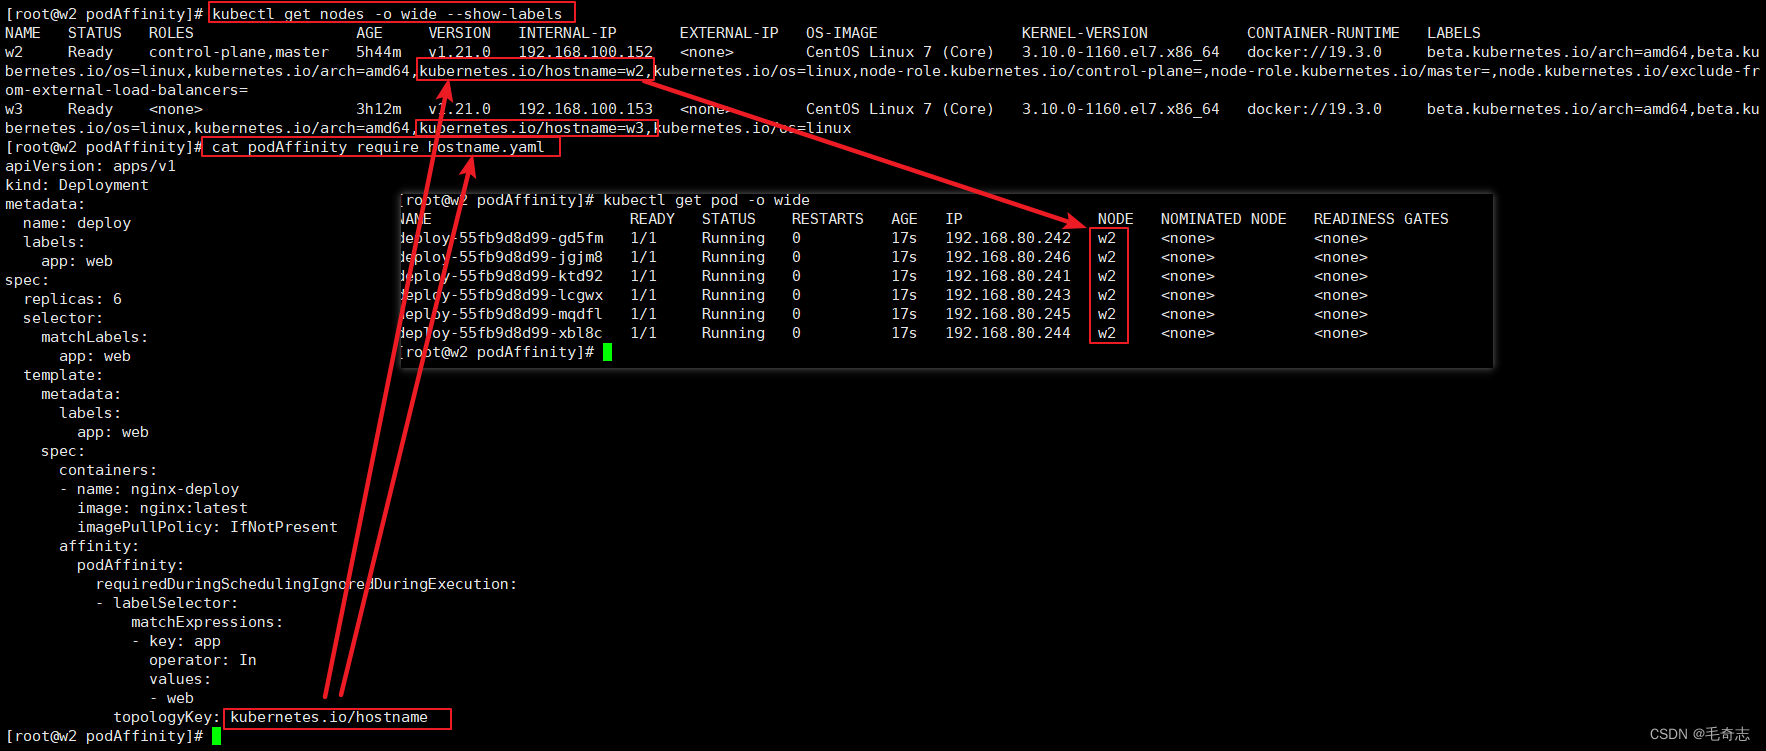Viewport: 1766px width, 751px height.
Task: Click pod name deploy-55fb9d8d99-ktd92
Action: click(503, 276)
